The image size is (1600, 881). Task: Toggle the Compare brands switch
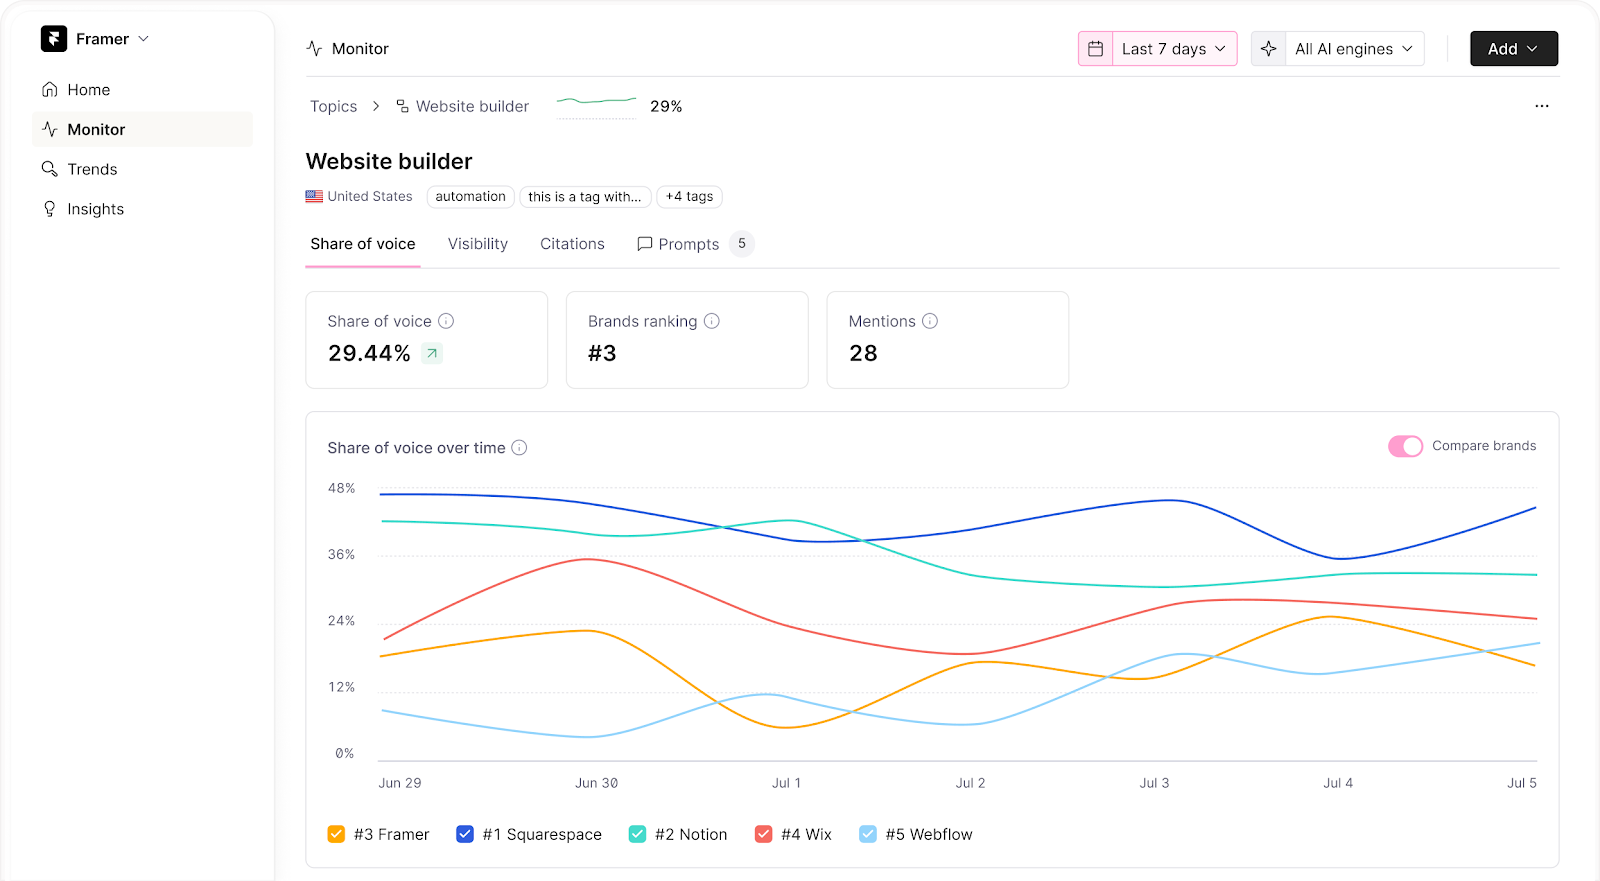tap(1405, 446)
